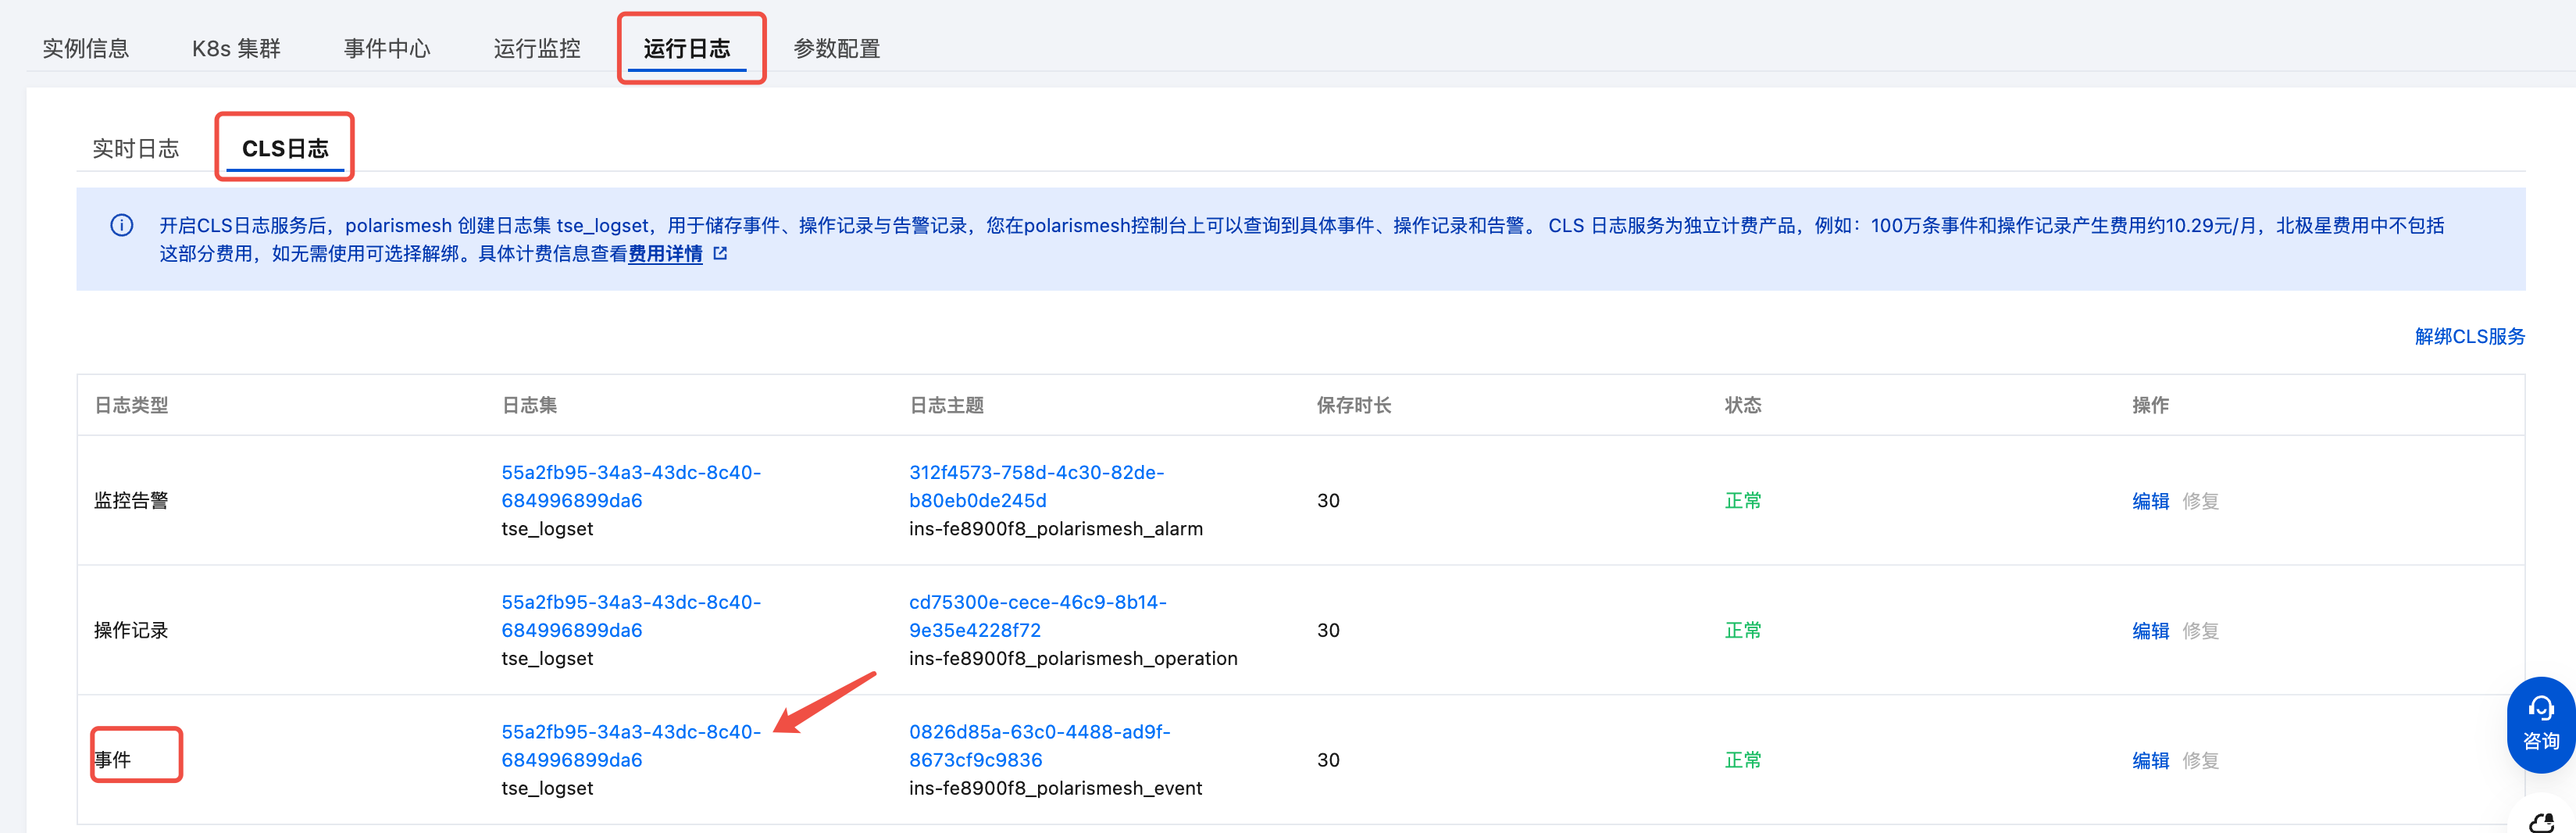Open topic link 312f4573-758d-4c30-82de-b80eb0de245d
The width and height of the screenshot is (2576, 833).
1037,486
